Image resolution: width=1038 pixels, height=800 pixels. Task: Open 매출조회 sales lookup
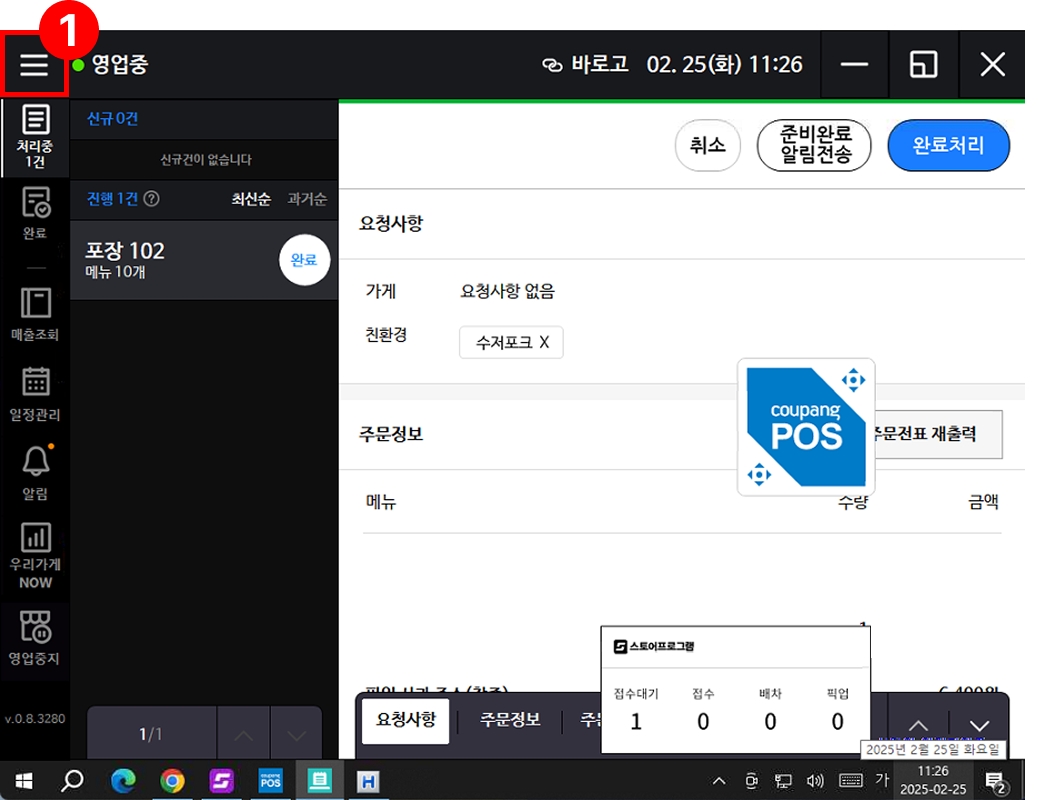point(35,314)
